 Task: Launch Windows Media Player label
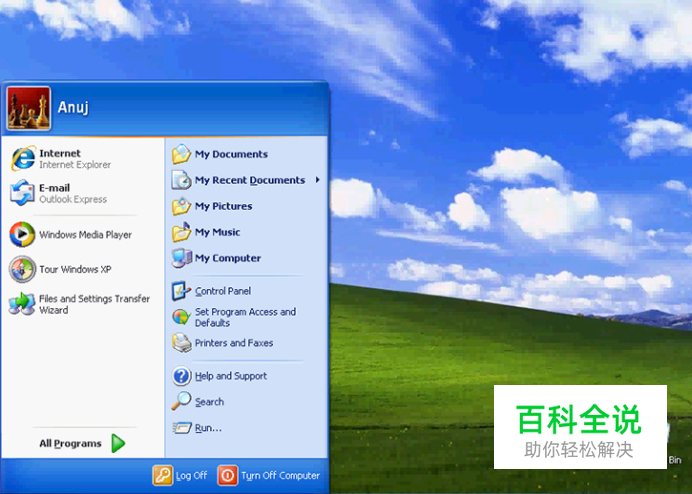coord(85,234)
